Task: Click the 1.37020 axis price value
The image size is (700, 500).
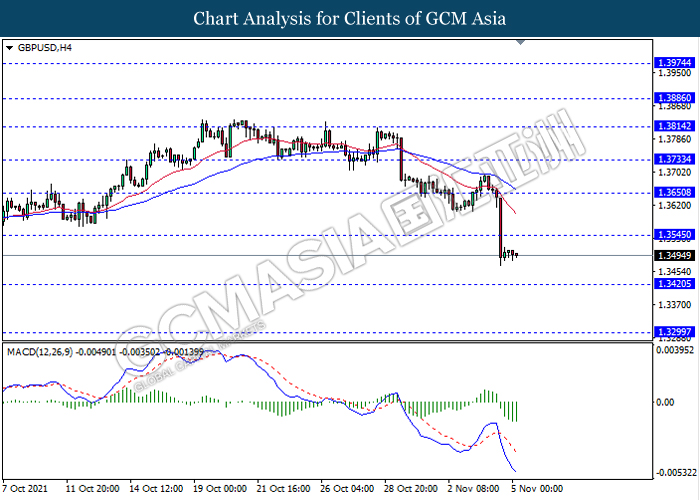Action: 675,172
